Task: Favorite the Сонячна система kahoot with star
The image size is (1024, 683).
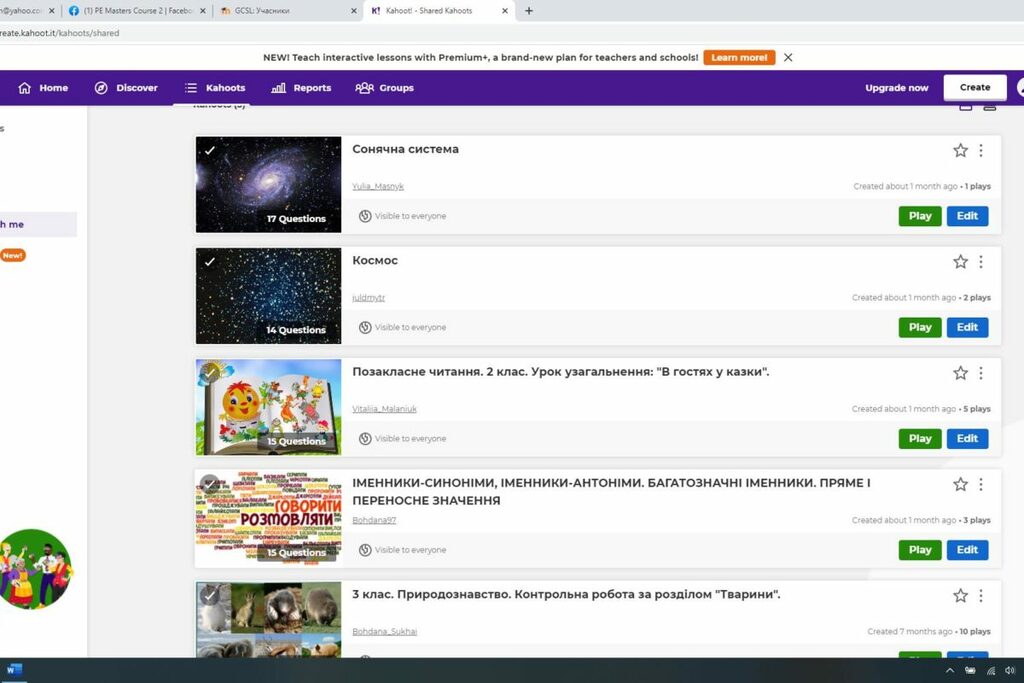Action: [x=960, y=151]
